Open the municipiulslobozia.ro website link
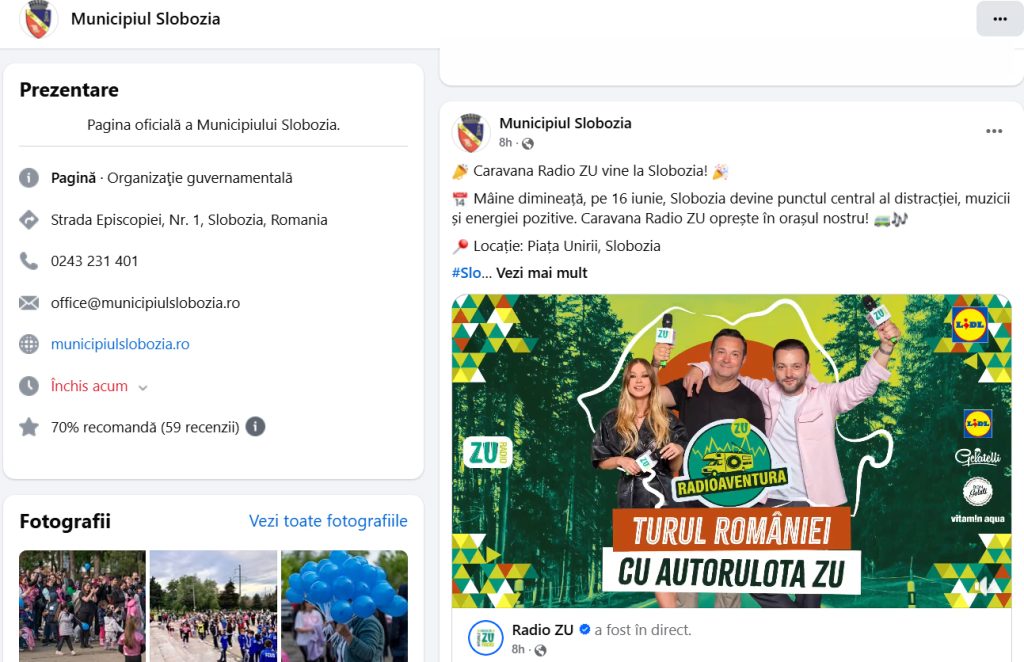The height and width of the screenshot is (662, 1024). 120,344
